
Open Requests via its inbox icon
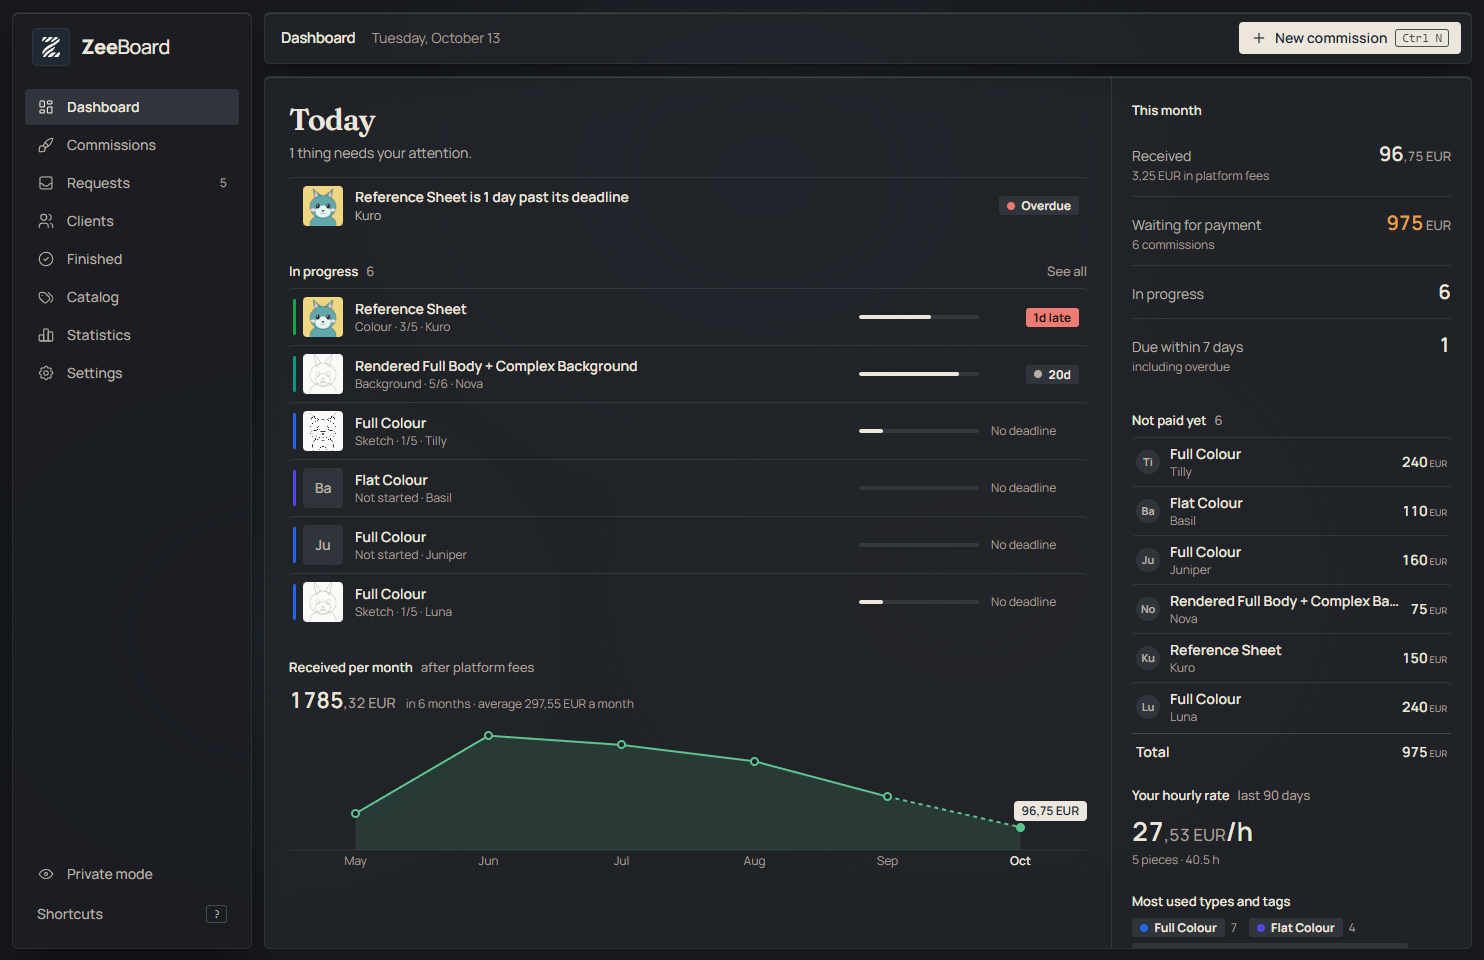[46, 183]
